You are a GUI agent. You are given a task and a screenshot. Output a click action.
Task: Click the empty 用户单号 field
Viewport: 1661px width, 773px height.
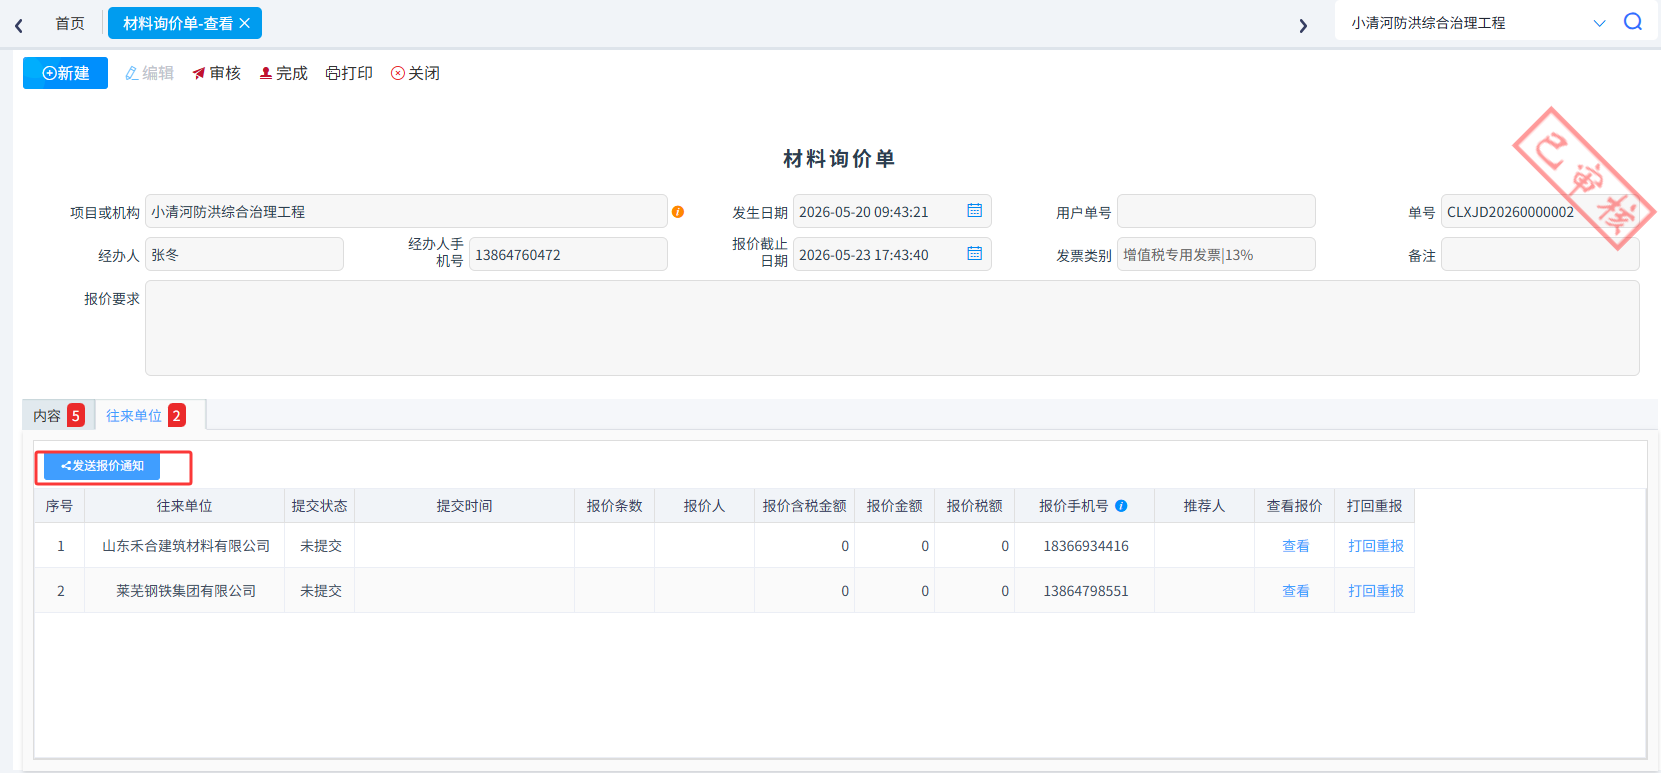(1216, 211)
